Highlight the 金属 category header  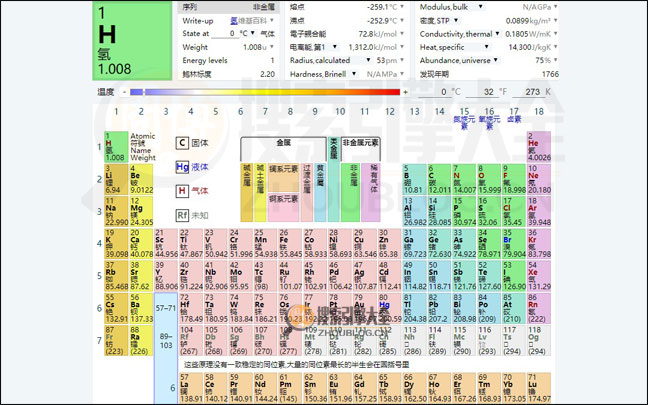tap(284, 143)
